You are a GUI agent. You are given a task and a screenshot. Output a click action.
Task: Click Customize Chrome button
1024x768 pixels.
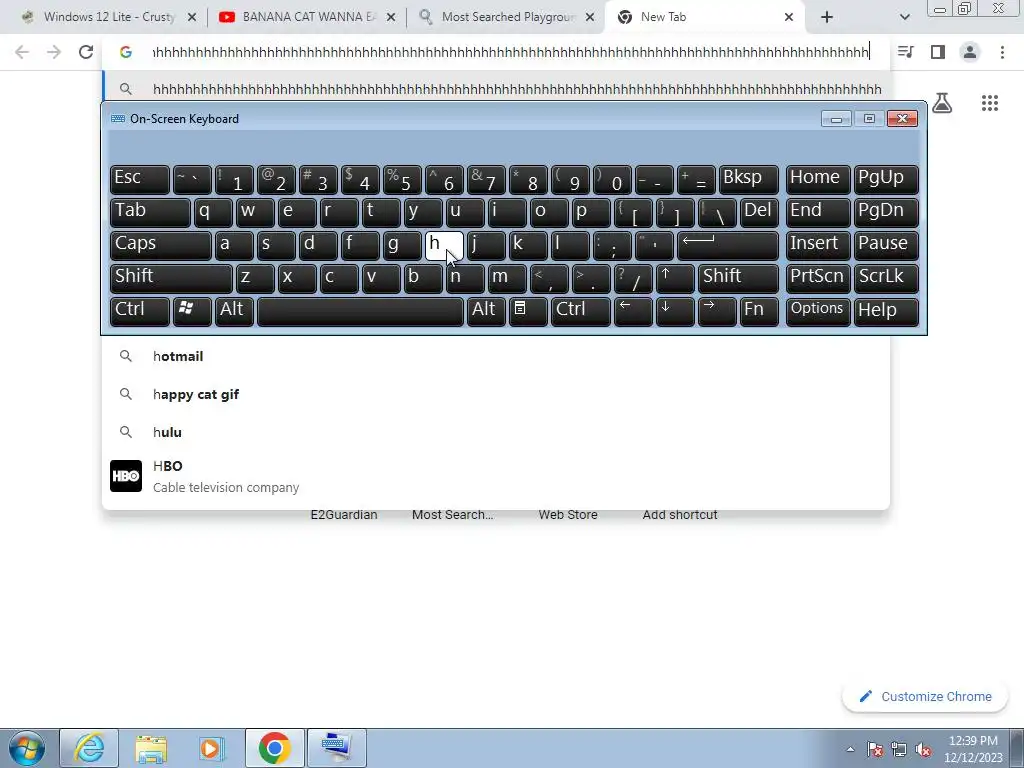tap(925, 697)
